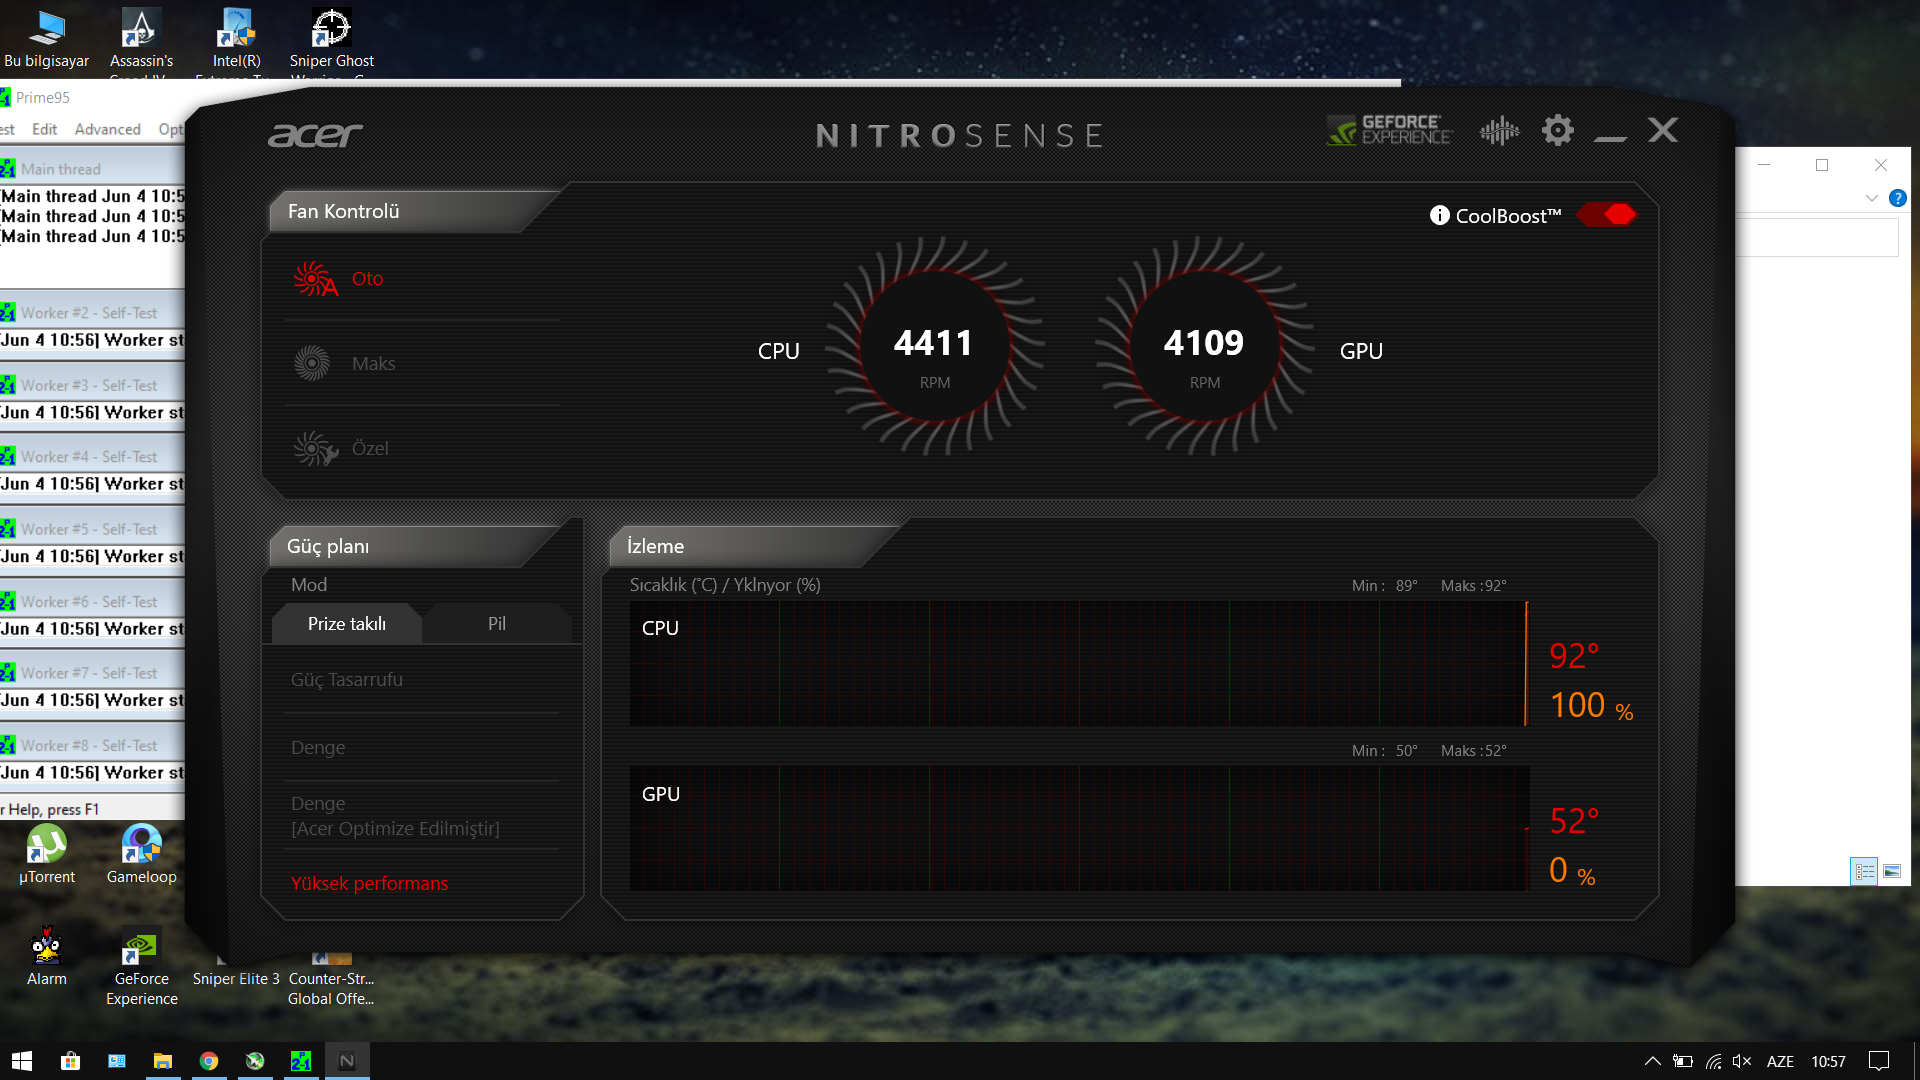Switch to the Pil tab

(x=497, y=623)
